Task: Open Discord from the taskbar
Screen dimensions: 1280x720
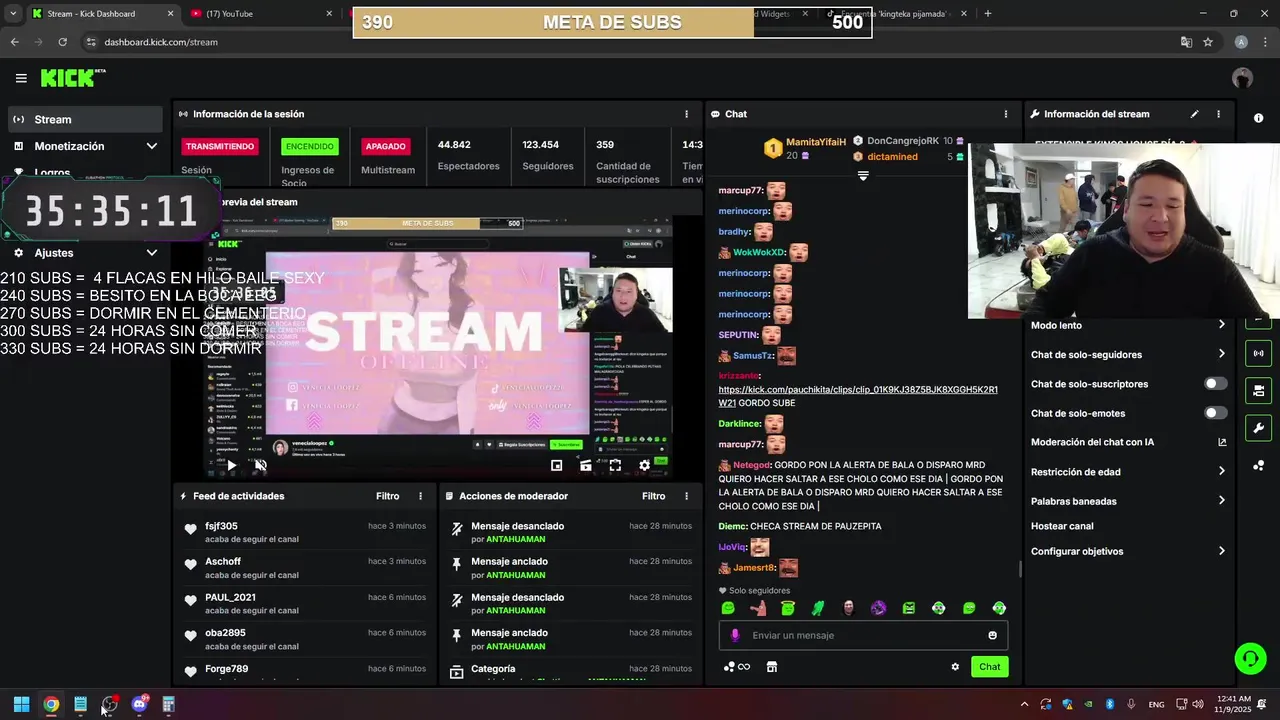Action: click(139, 704)
